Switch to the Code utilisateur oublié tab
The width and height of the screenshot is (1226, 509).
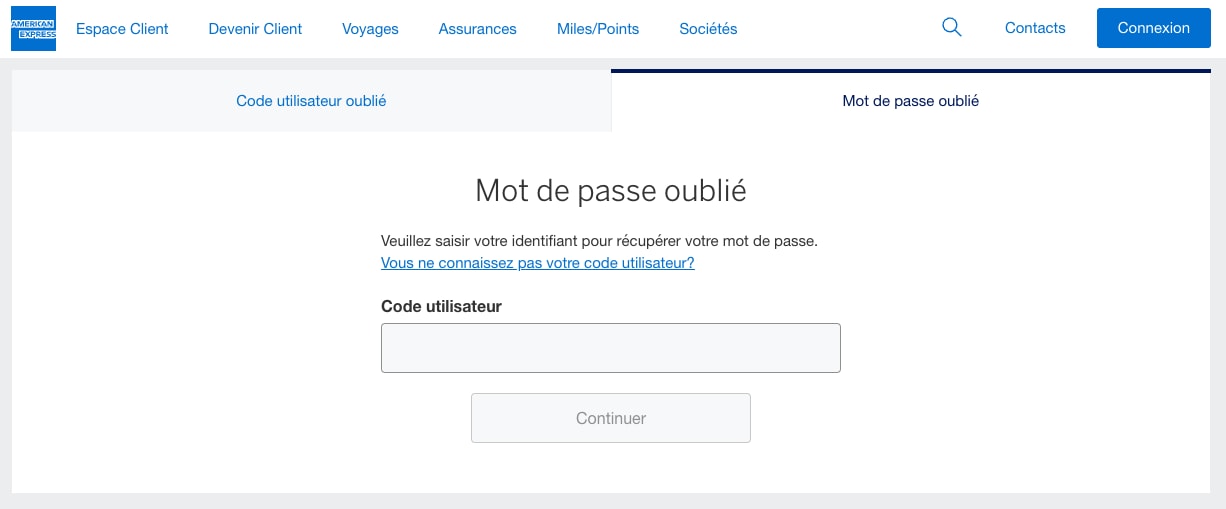point(311,101)
